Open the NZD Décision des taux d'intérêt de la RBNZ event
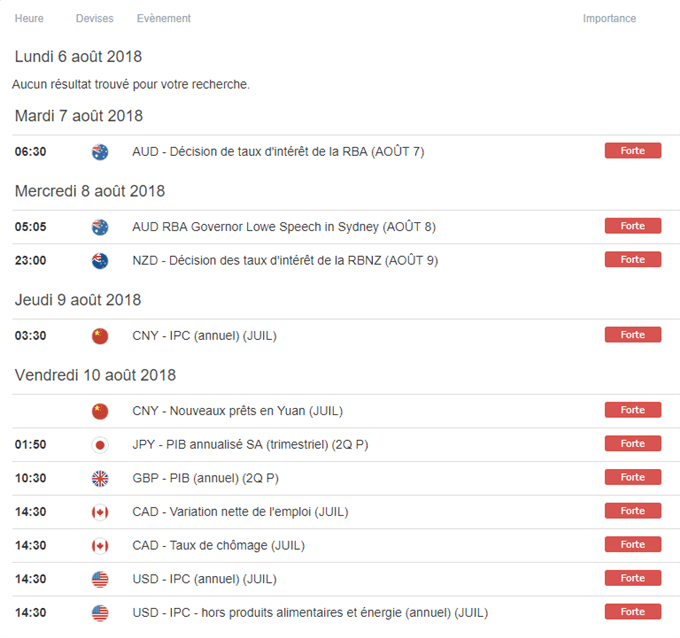Screen dimensions: 680x638 pos(285,260)
